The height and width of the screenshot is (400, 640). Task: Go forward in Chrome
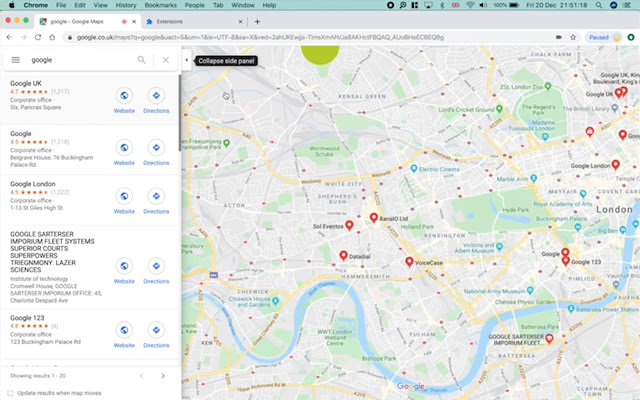coord(24,37)
